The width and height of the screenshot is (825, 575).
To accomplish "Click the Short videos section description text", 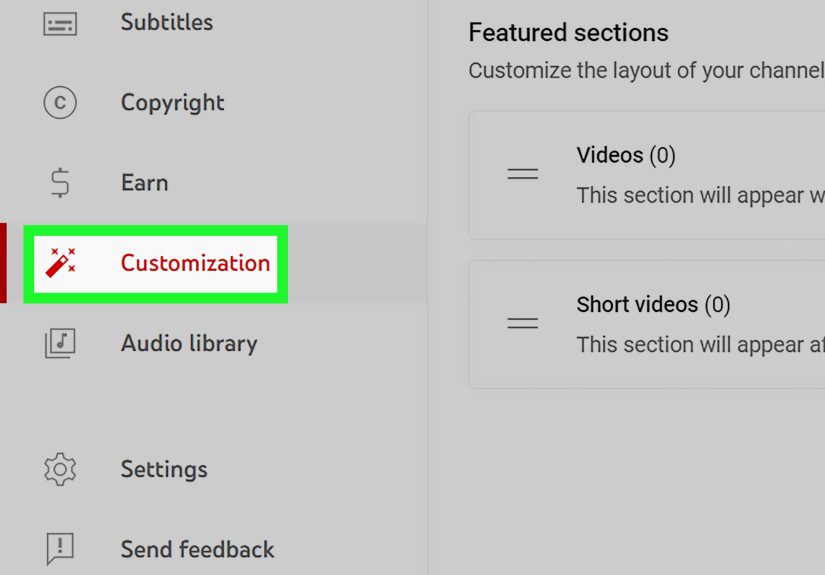I will coord(701,345).
